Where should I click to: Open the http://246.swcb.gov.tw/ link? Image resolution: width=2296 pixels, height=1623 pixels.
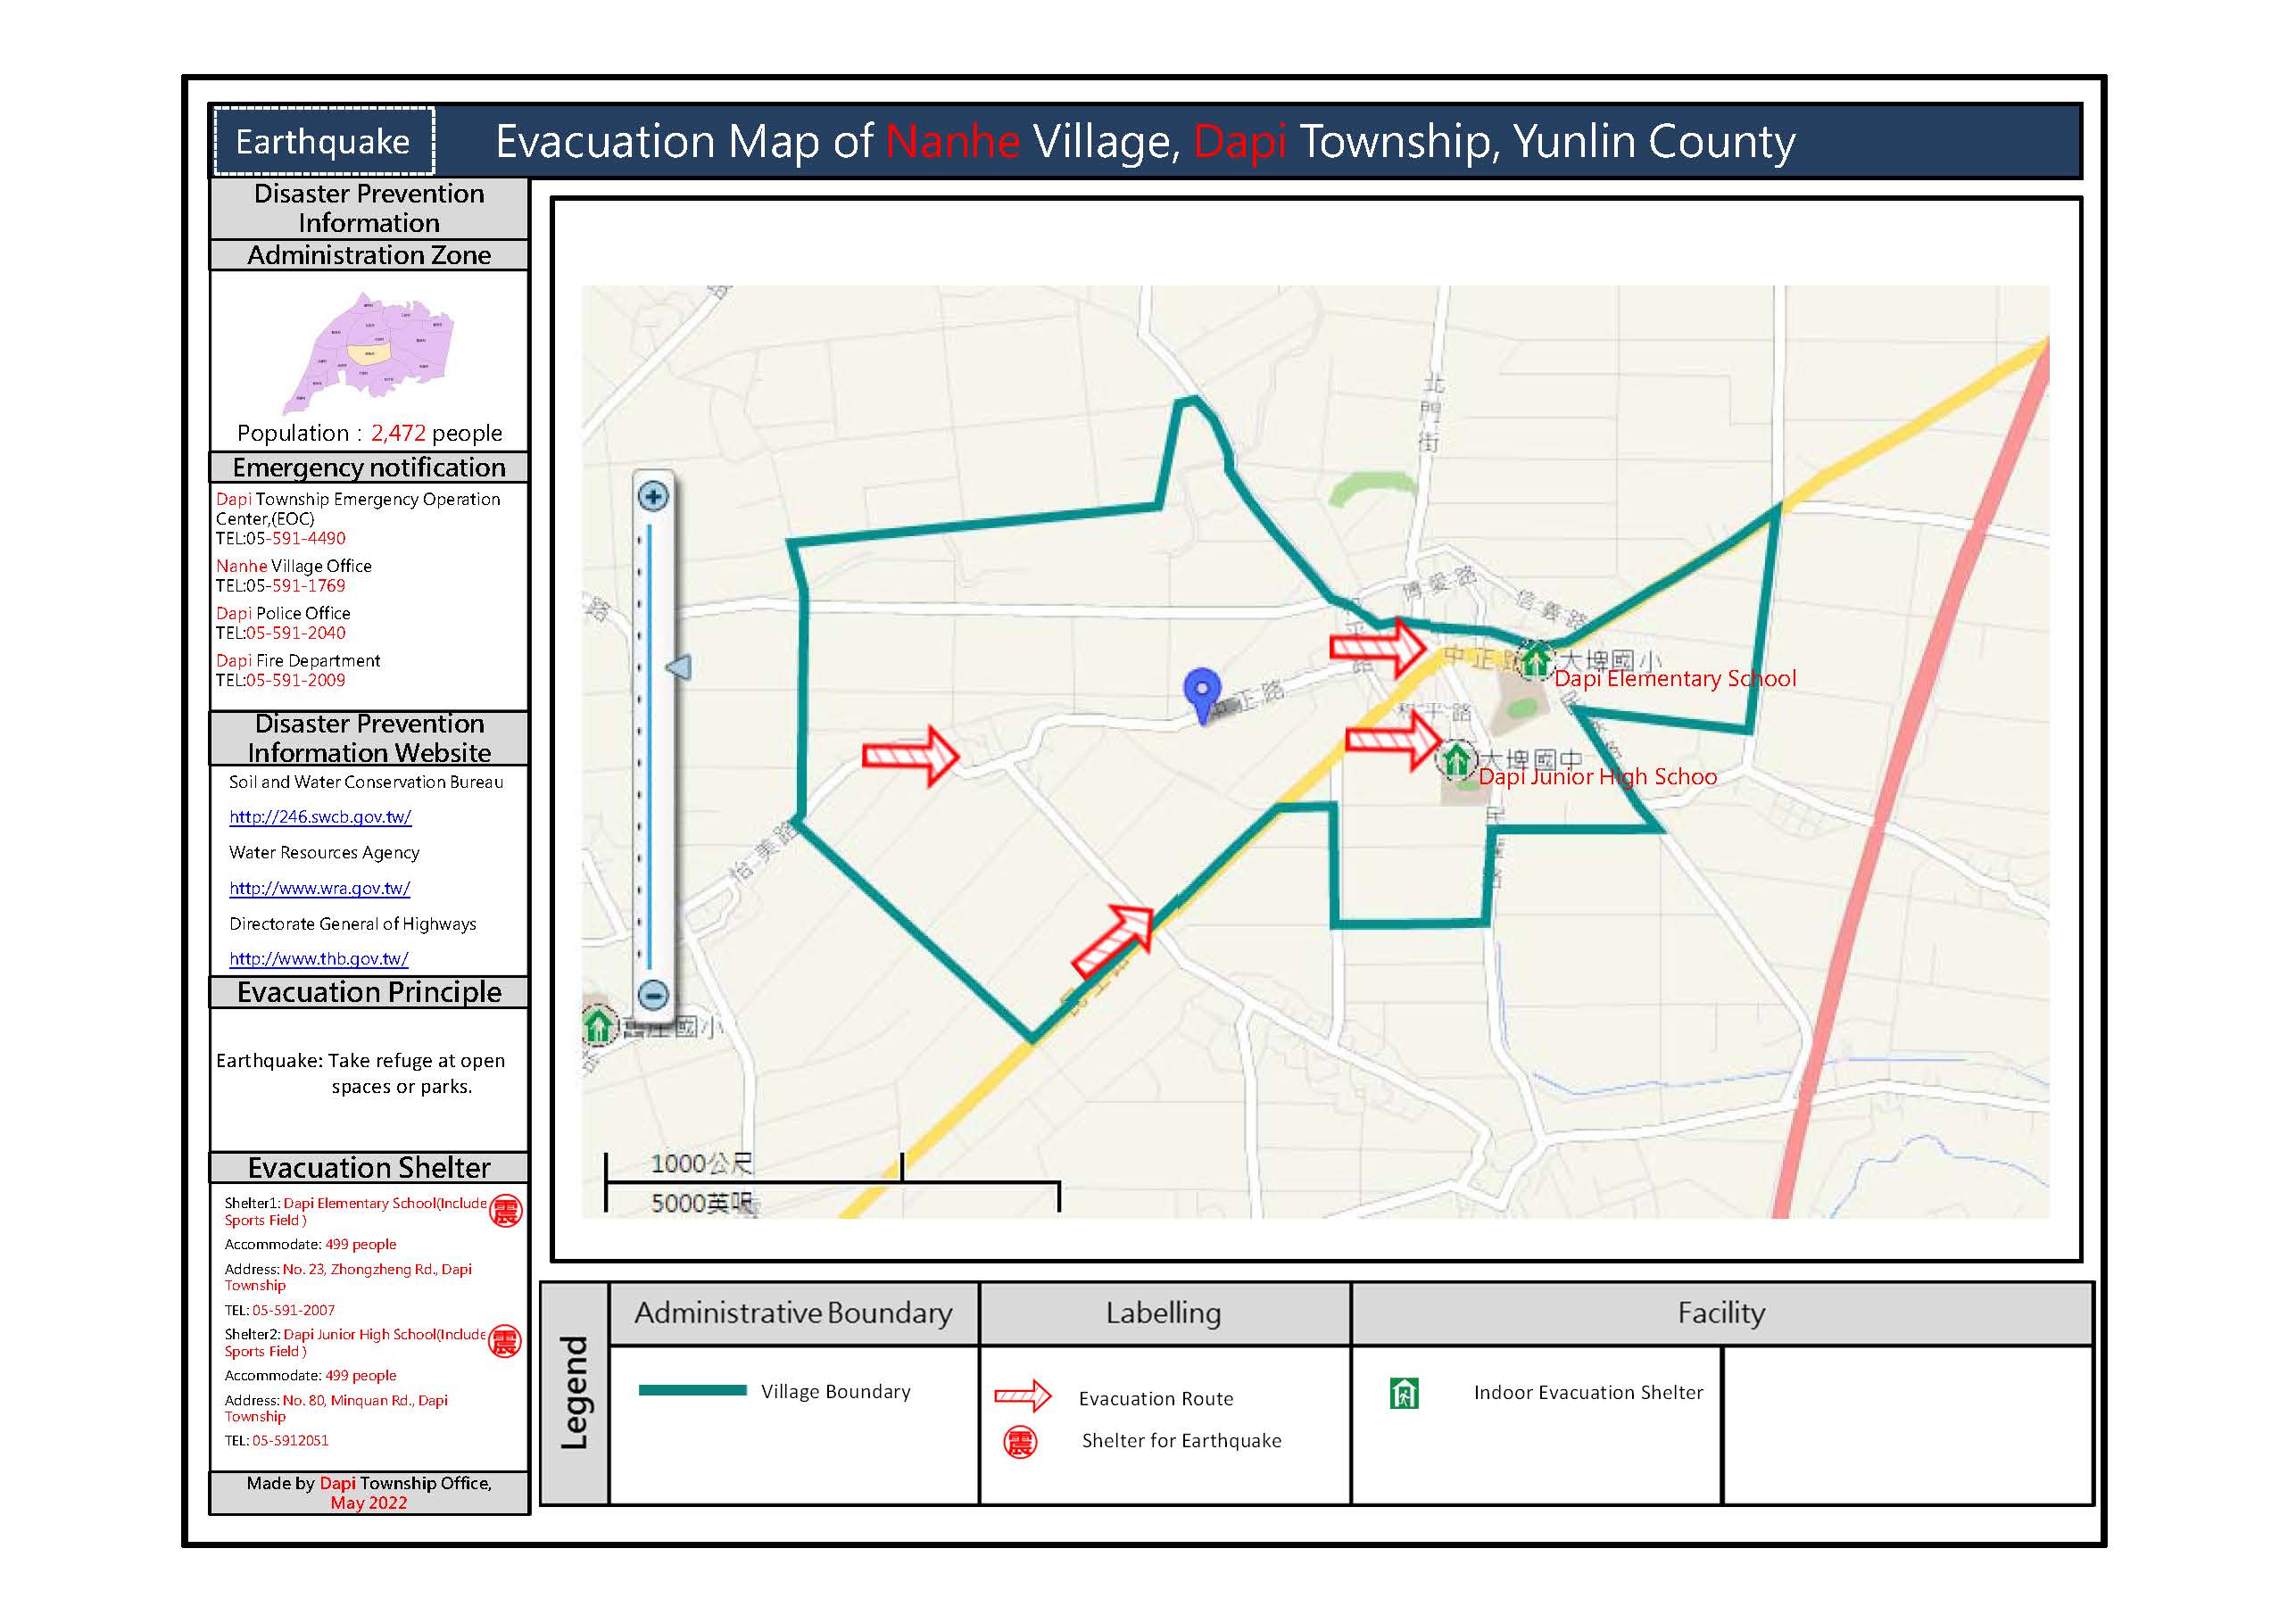pyautogui.click(x=320, y=817)
